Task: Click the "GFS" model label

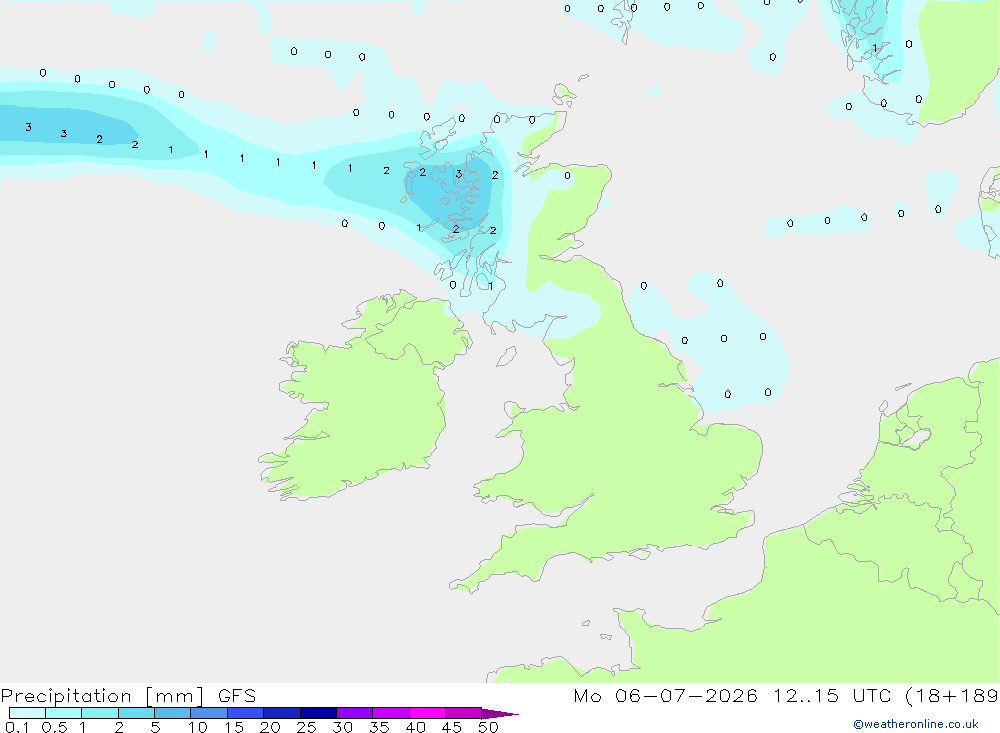Action: 237,696
